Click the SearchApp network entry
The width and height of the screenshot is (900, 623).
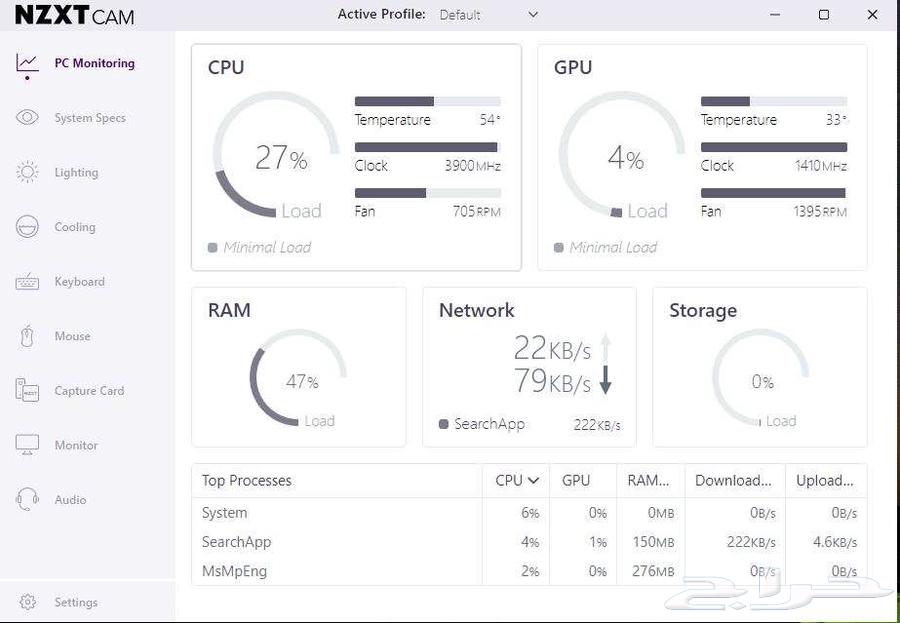[x=490, y=423]
